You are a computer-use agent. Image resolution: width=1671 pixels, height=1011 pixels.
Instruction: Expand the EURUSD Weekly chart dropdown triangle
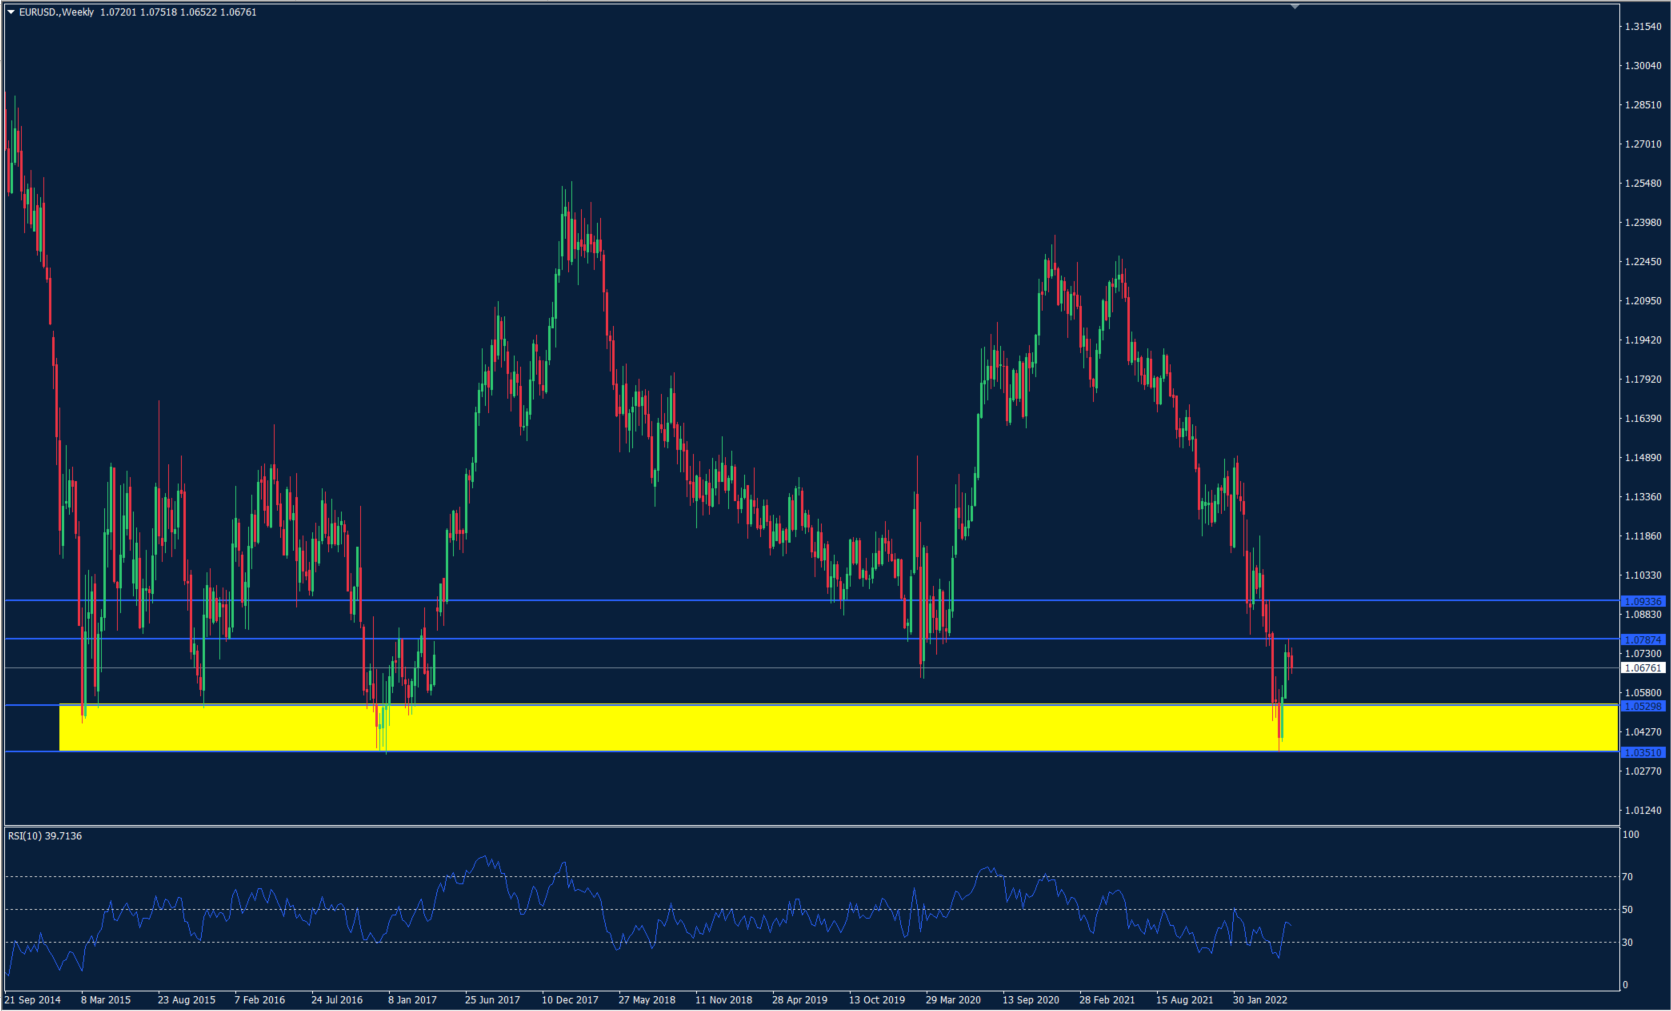click(x=13, y=12)
